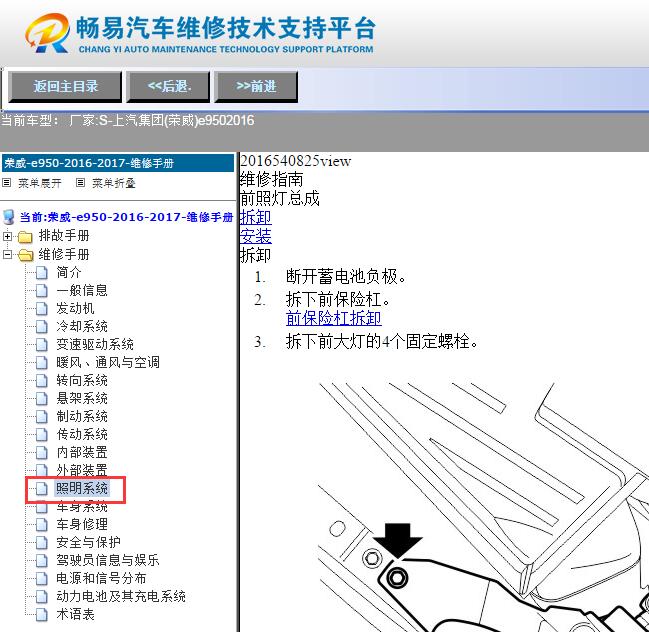Click the page icon beside 电源和信号分布
Viewport: 649px width, 632px height.
tap(41, 579)
